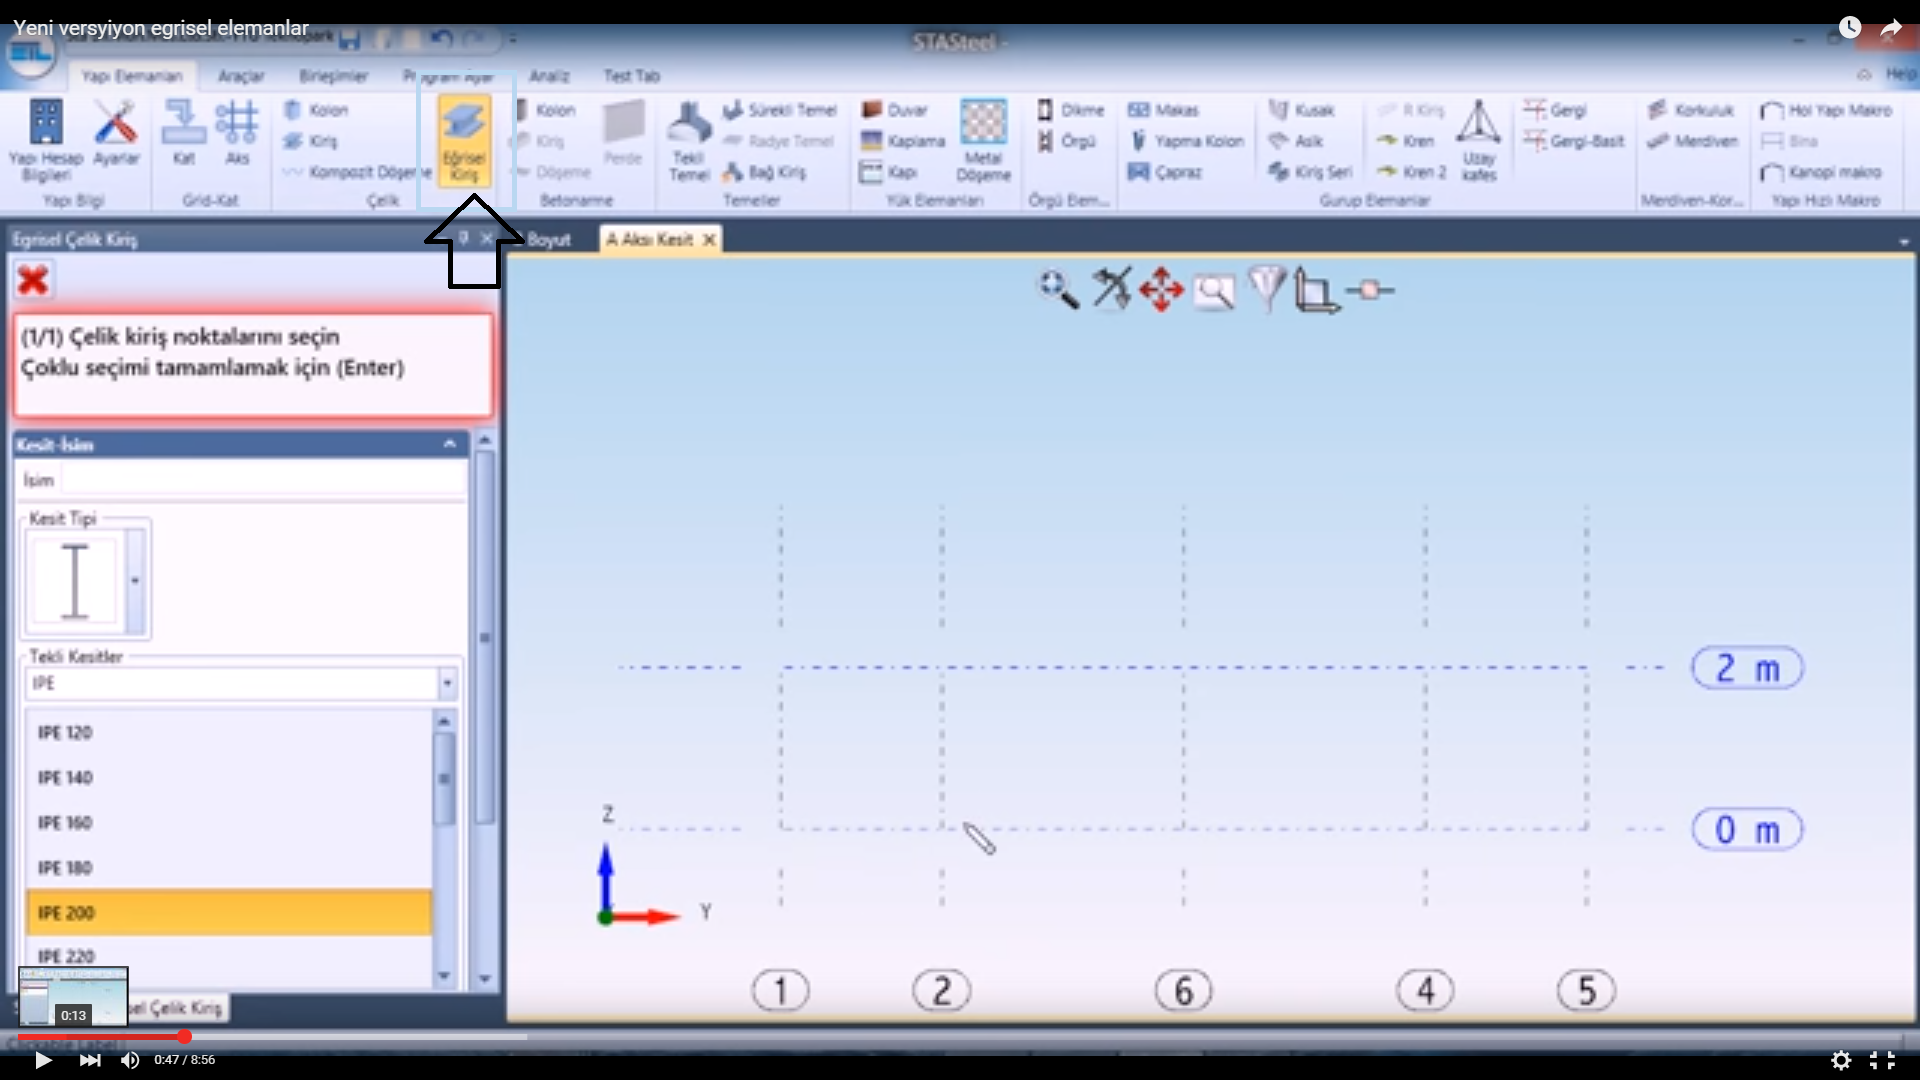Open the IPE Tekli Kesitler dropdown
The height and width of the screenshot is (1080, 1920).
447,684
